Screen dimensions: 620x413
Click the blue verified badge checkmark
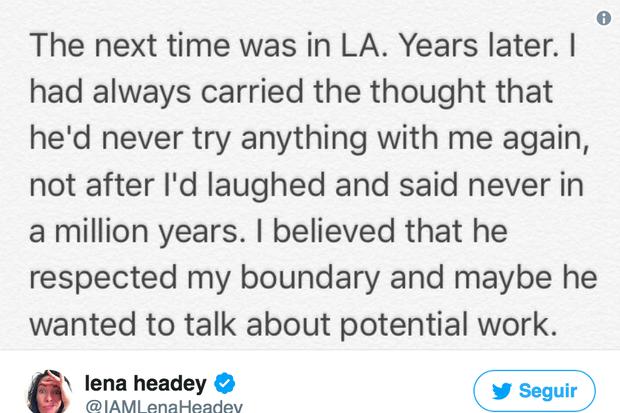pos(225,383)
